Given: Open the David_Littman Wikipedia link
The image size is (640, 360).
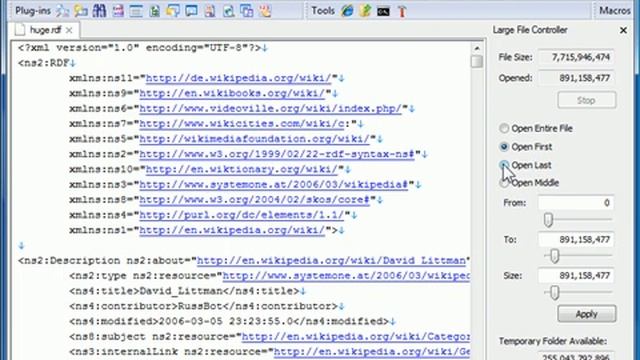Looking at the screenshot, I should pyautogui.click(x=331, y=260).
